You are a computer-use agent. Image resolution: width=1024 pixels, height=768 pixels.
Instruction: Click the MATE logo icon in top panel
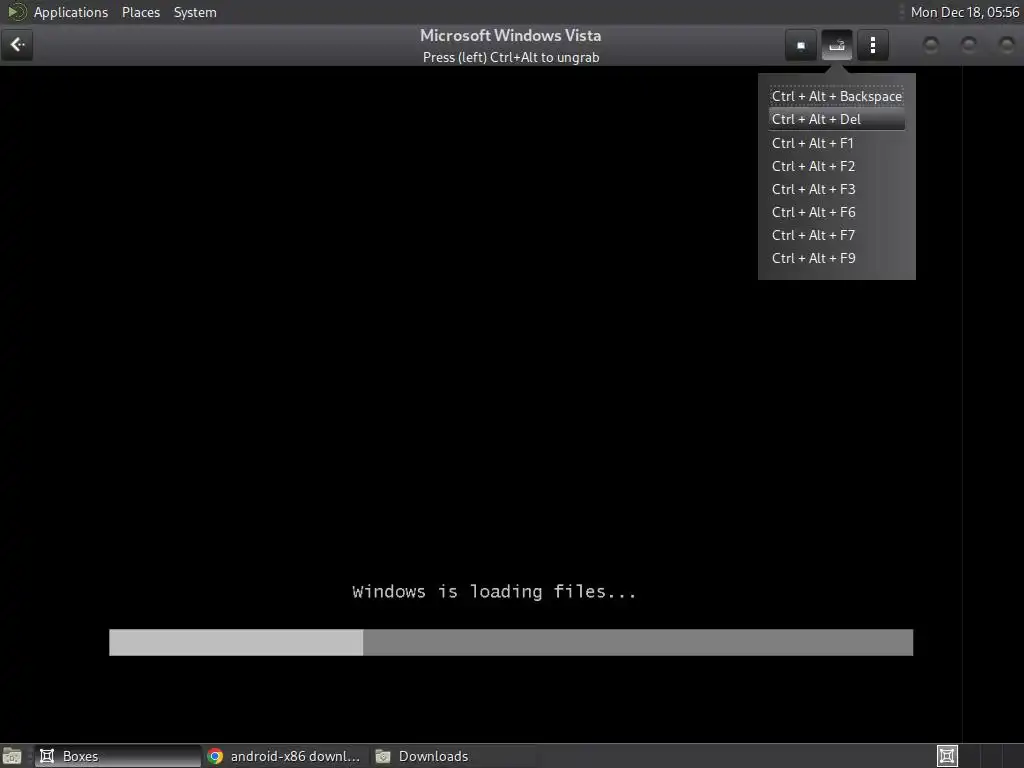pyautogui.click(x=16, y=12)
